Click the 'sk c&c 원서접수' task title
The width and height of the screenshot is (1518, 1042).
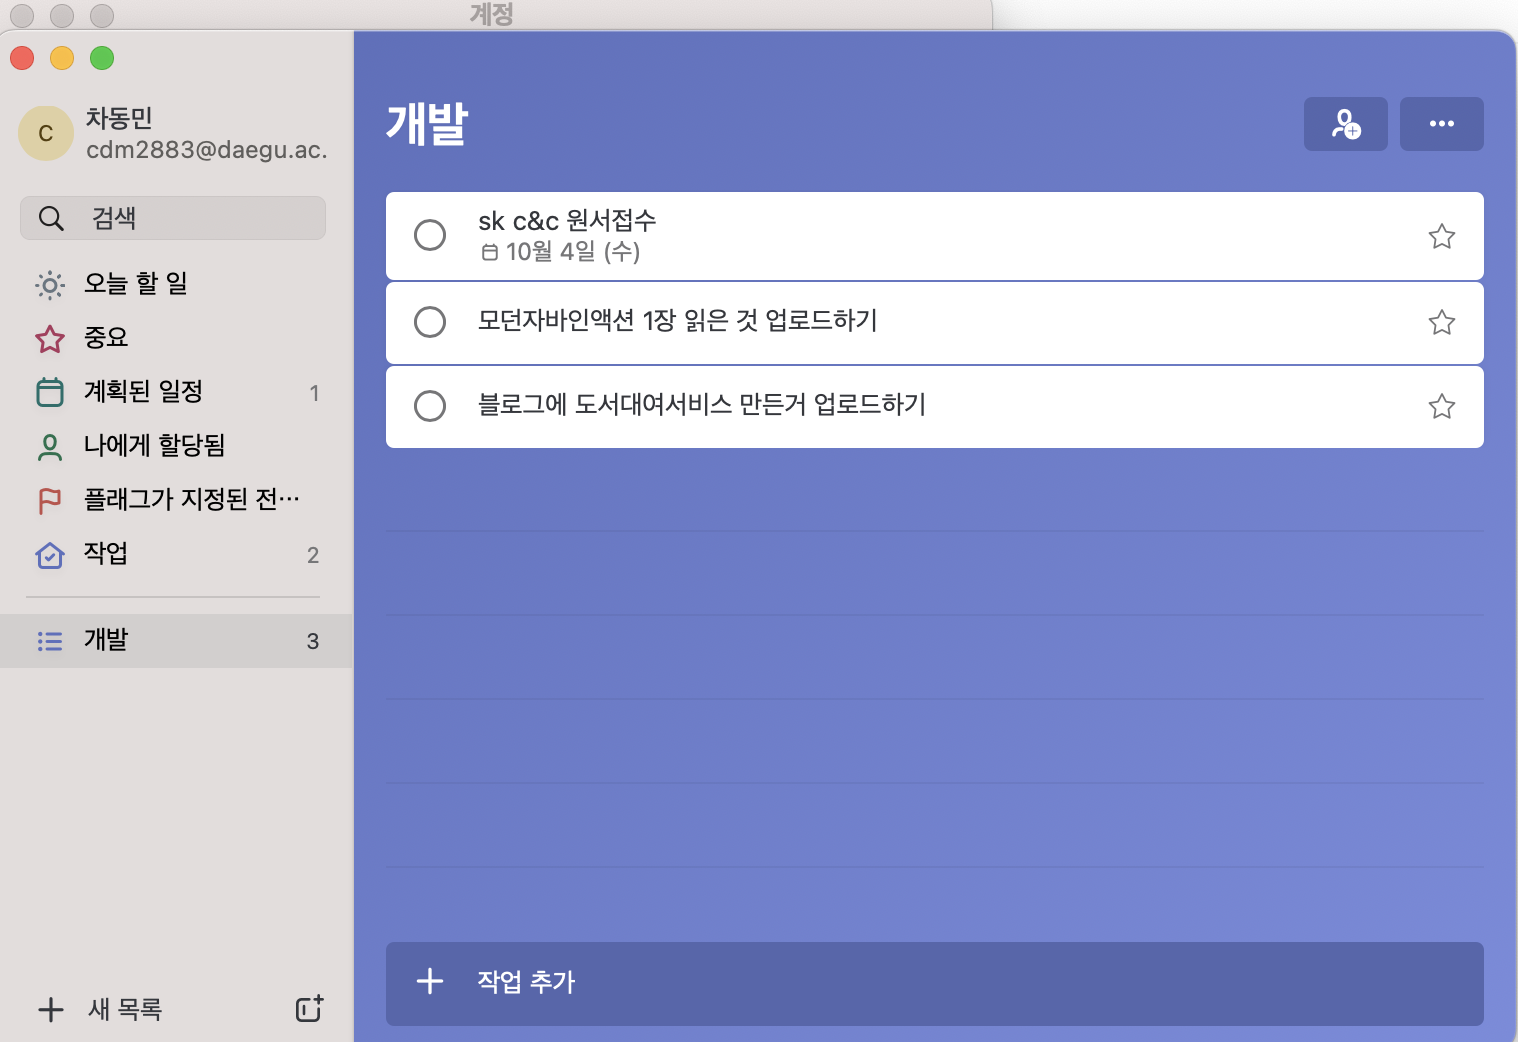coord(567,221)
